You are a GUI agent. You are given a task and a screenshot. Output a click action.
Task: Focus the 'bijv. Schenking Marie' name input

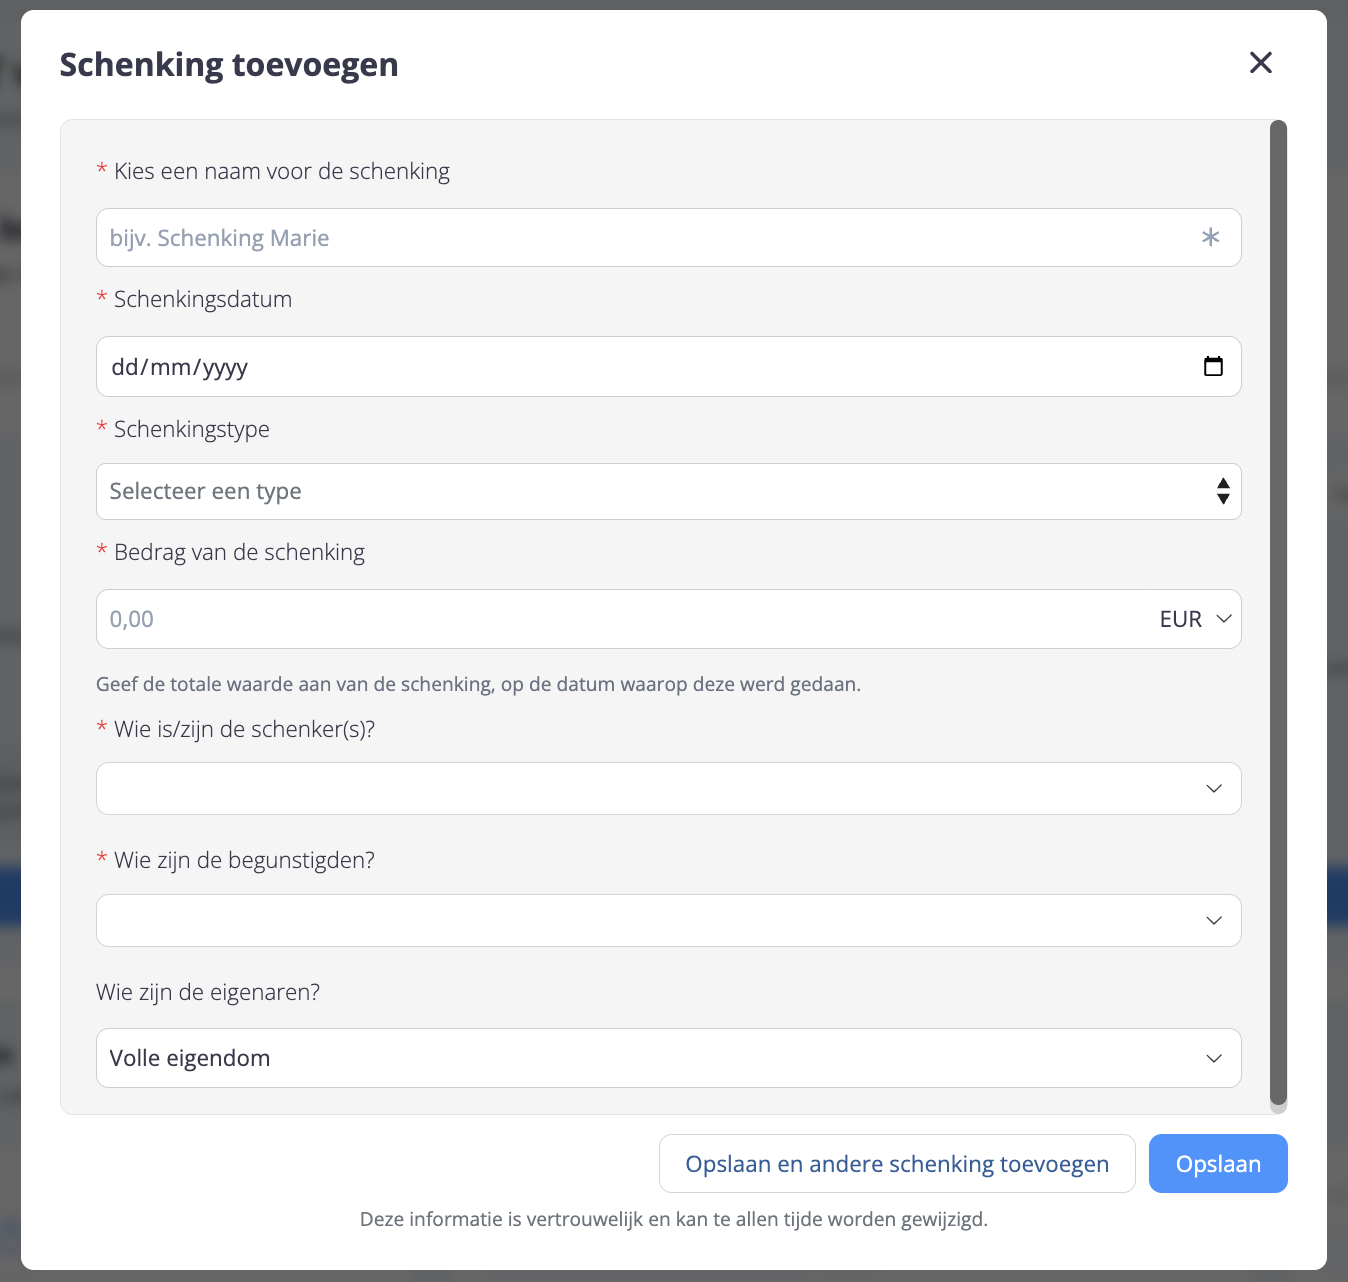(x=640, y=238)
